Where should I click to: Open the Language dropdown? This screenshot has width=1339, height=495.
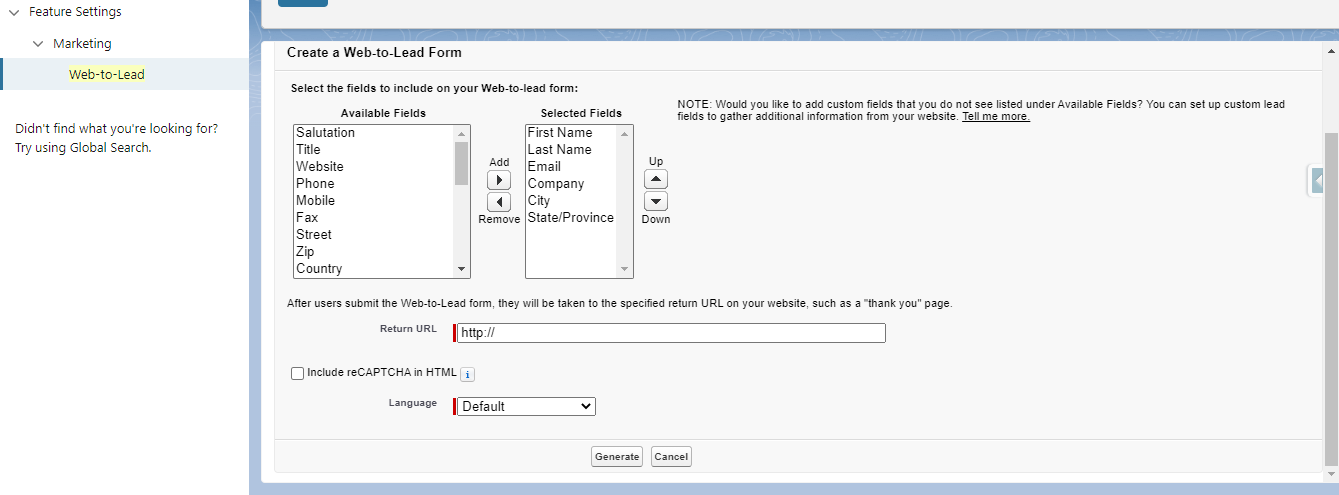point(526,406)
